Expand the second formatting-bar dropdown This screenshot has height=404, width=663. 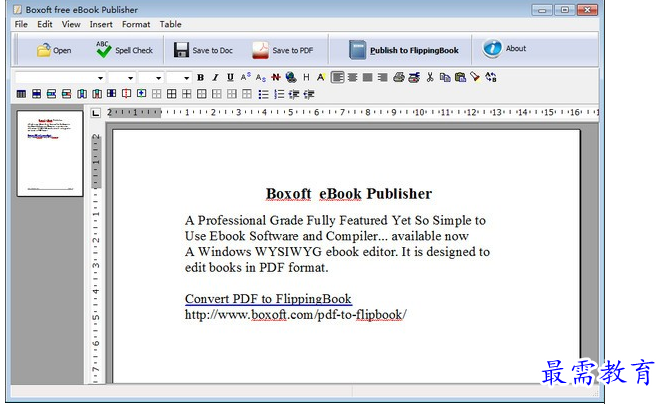[x=130, y=78]
